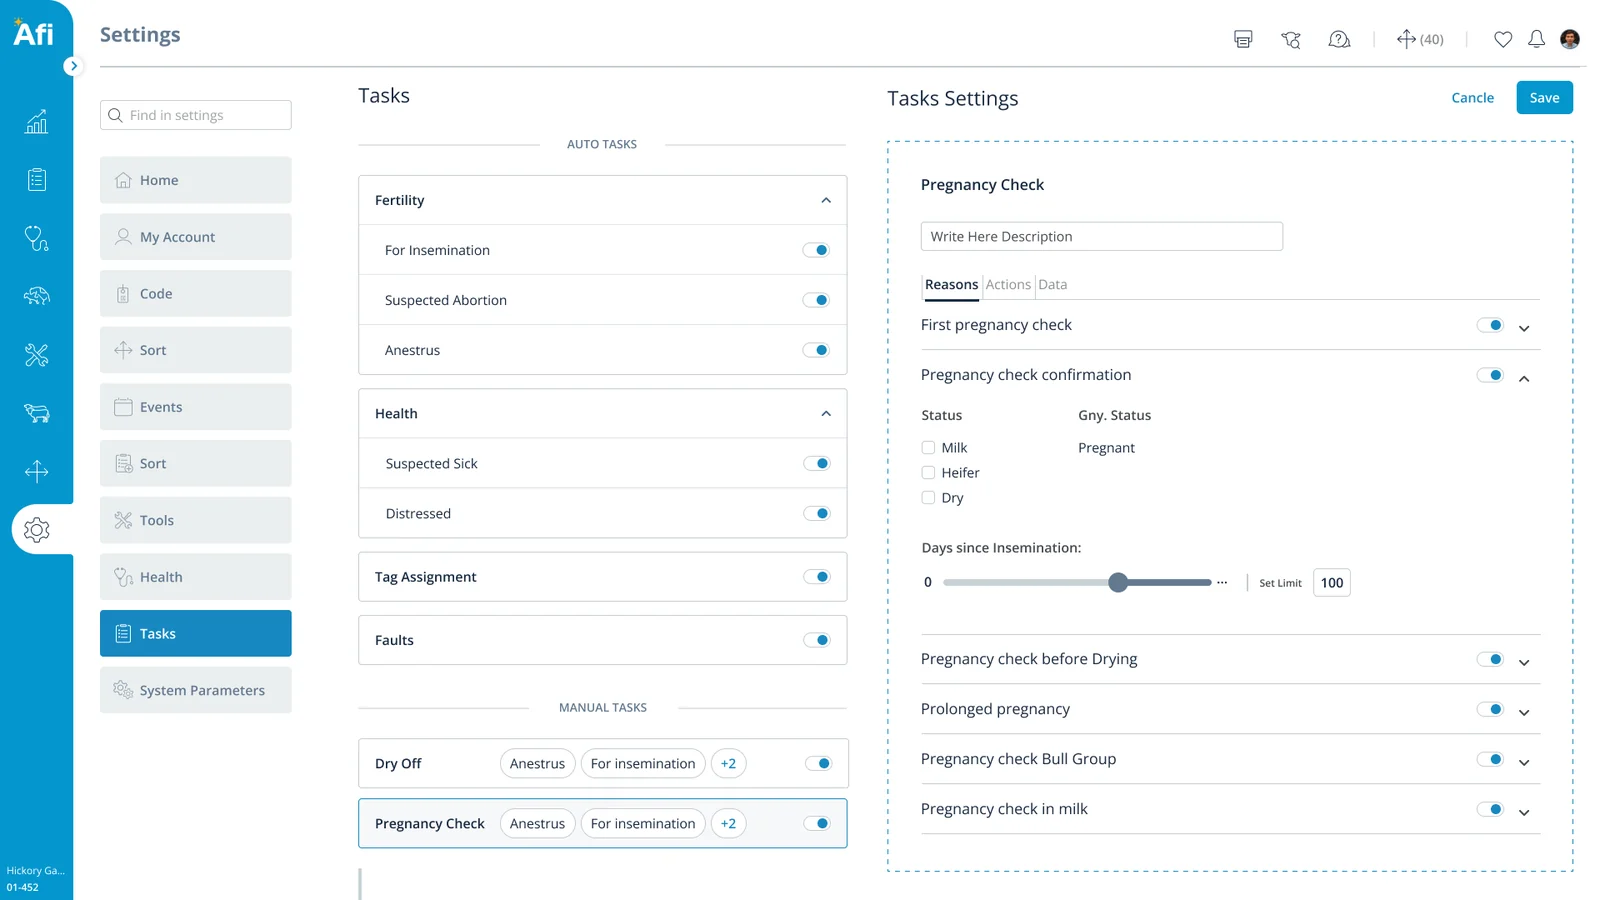This screenshot has width=1600, height=900.
Task: Collapse the Fertility section
Action: click(x=826, y=200)
